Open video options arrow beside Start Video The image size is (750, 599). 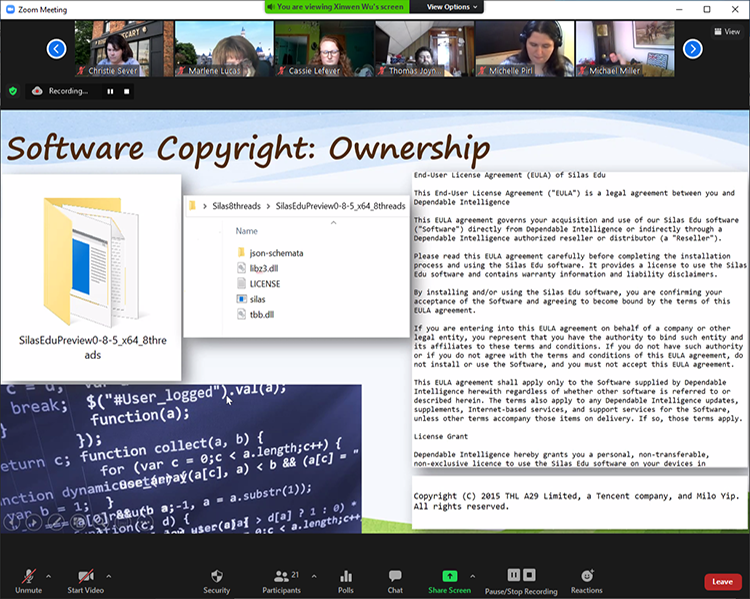click(x=109, y=576)
